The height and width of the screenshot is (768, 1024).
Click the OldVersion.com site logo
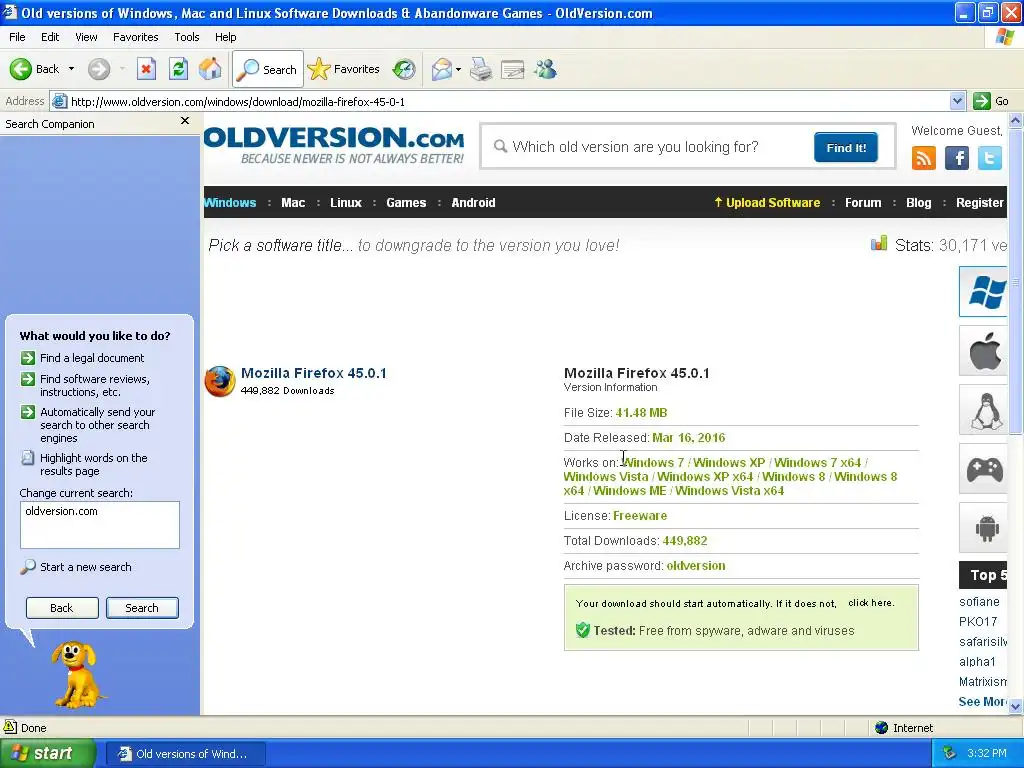[x=334, y=145]
